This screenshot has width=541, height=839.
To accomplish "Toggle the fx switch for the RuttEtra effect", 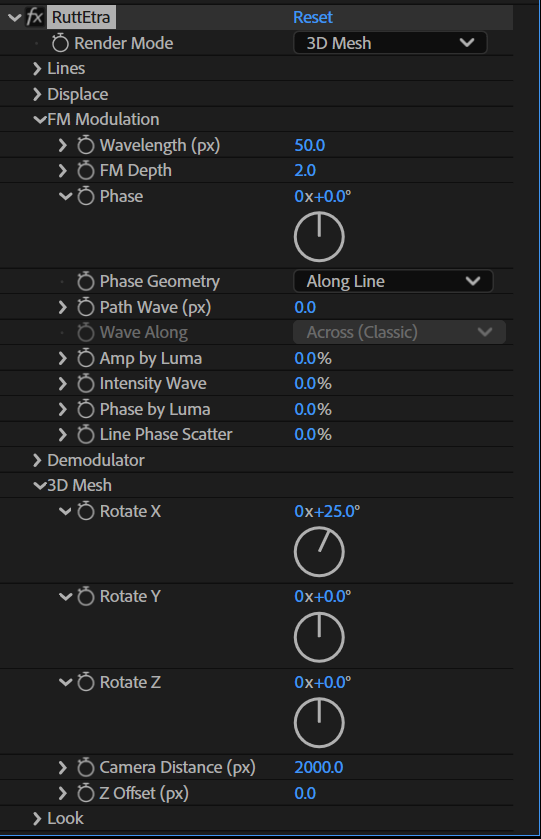I will pyautogui.click(x=35, y=17).
